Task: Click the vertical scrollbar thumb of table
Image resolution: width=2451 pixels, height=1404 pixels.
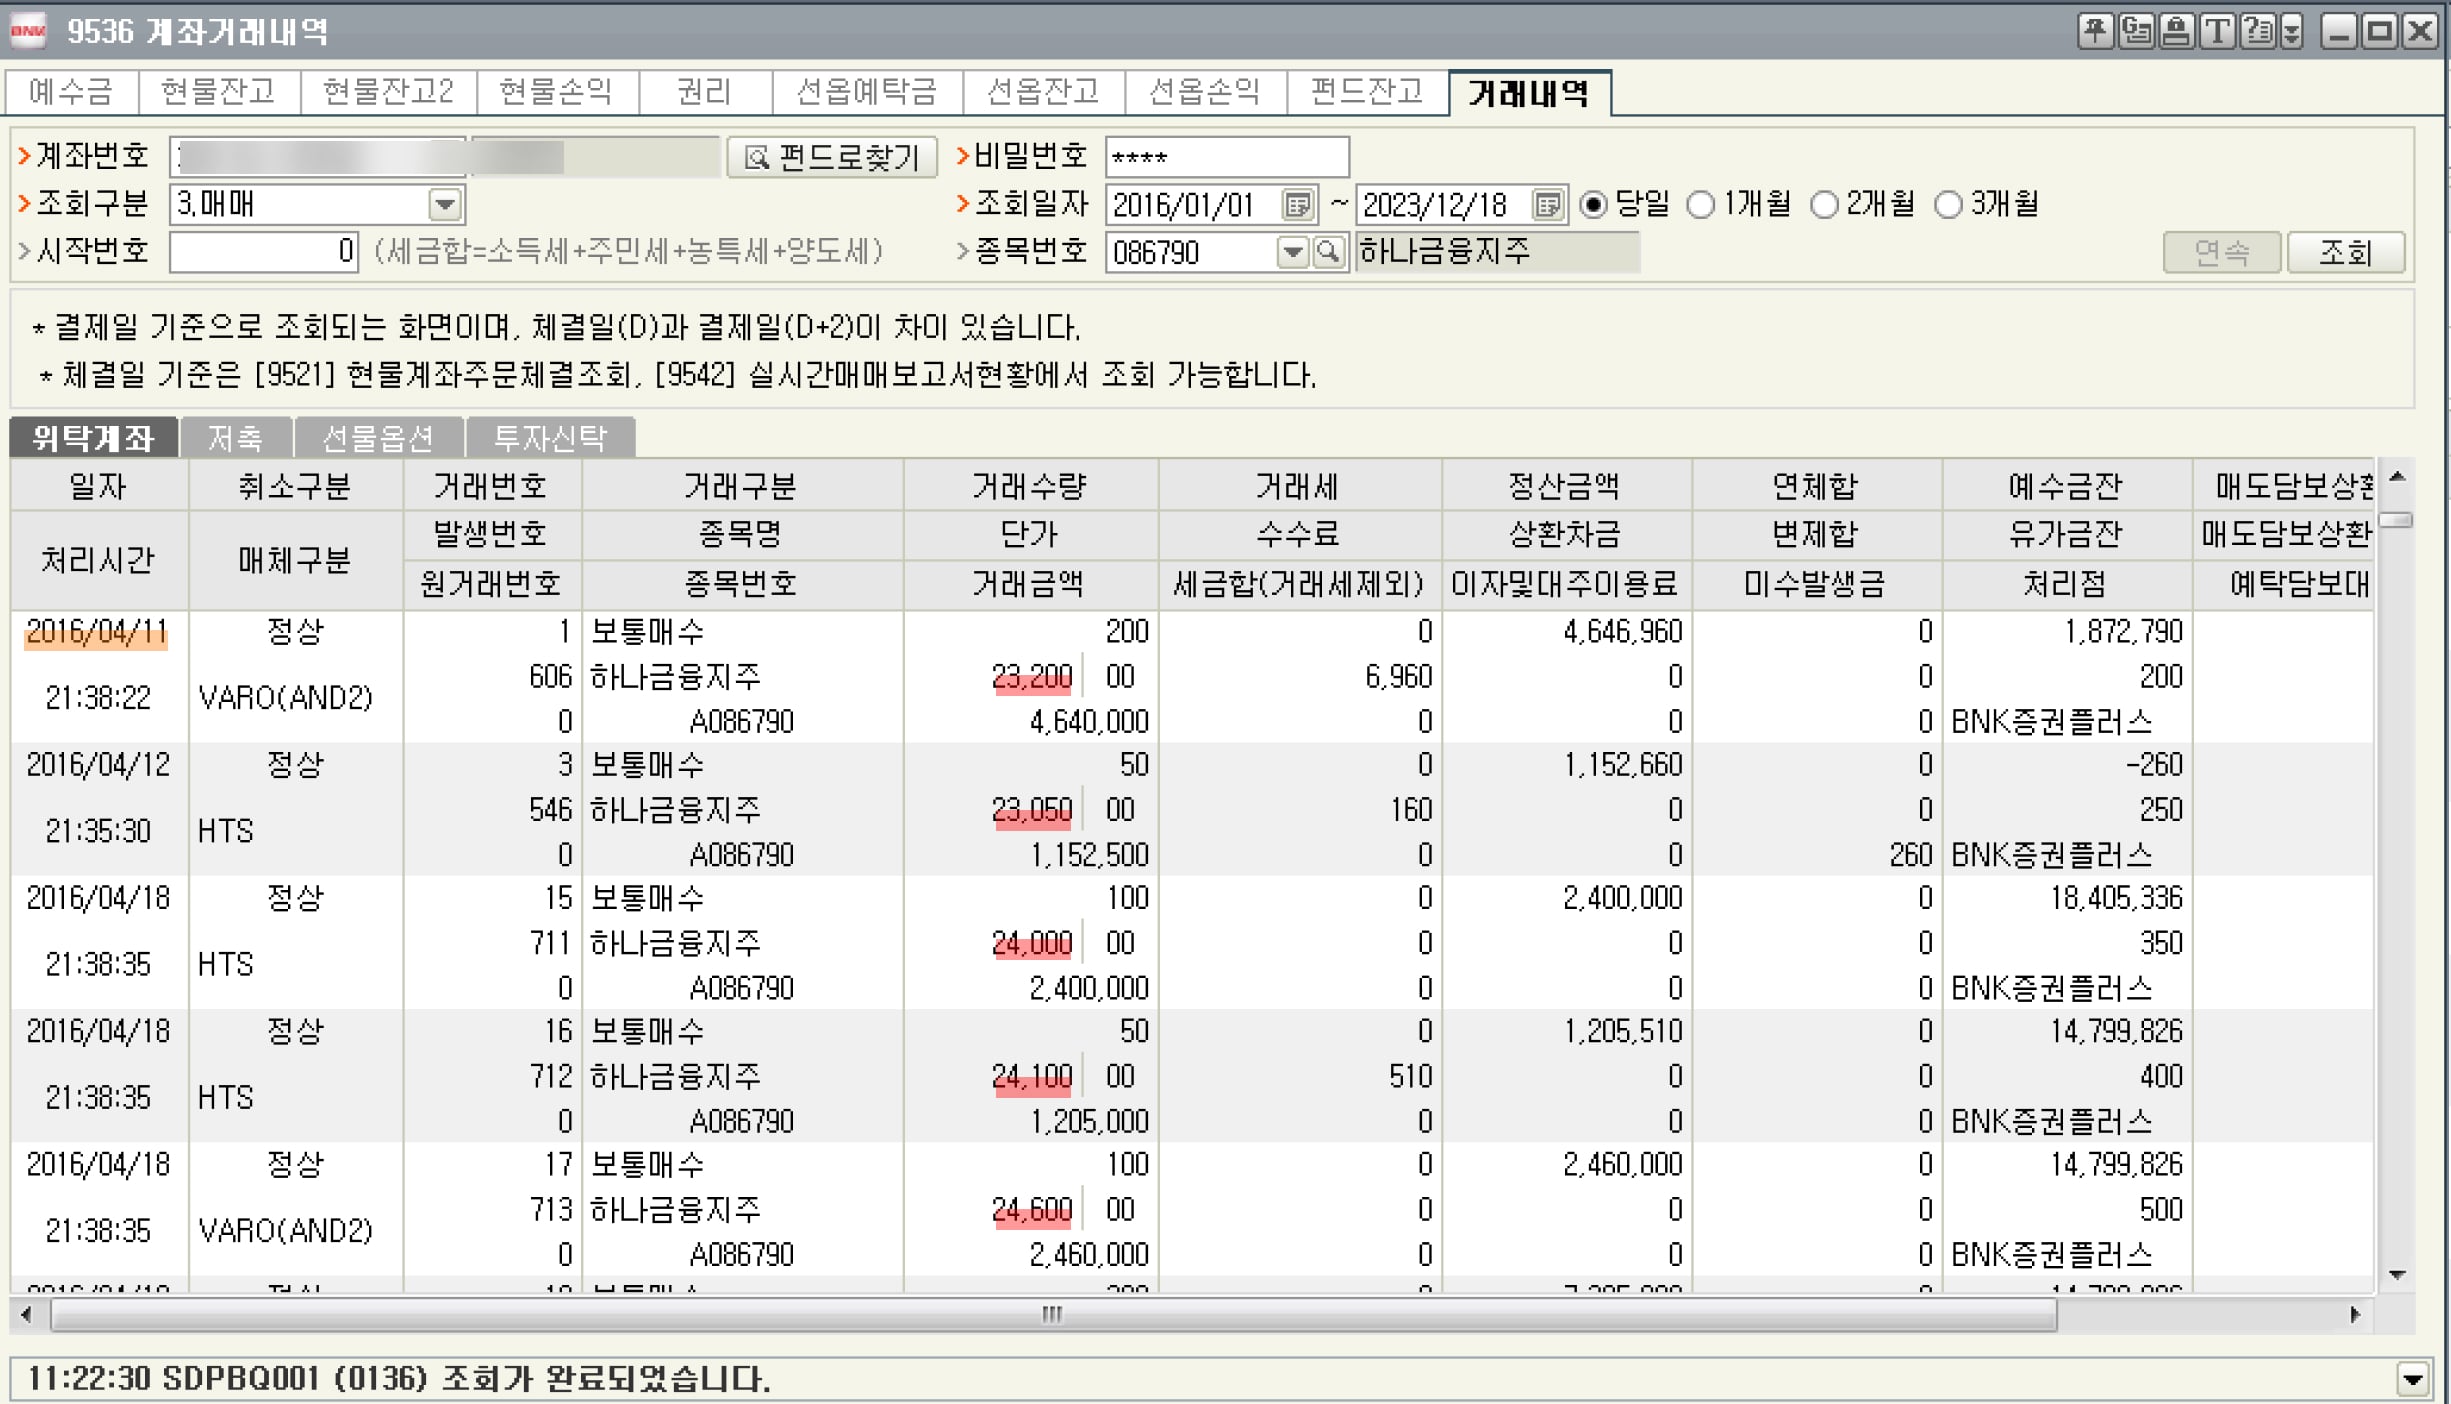Action: (x=2396, y=520)
